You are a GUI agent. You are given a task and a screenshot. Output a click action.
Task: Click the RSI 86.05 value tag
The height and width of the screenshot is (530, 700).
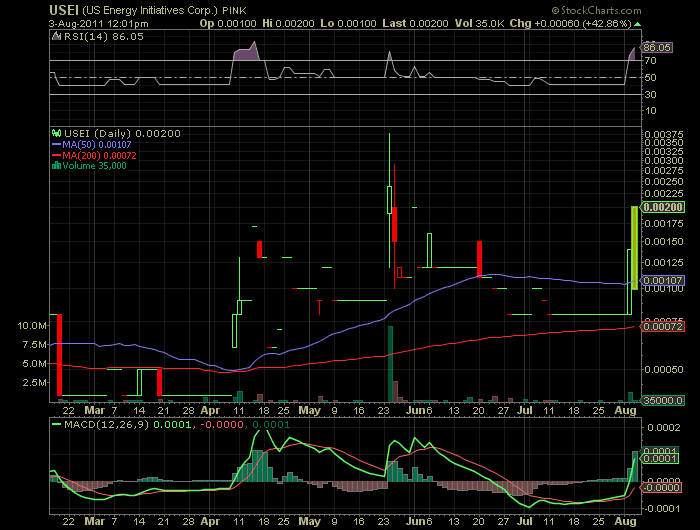click(657, 47)
